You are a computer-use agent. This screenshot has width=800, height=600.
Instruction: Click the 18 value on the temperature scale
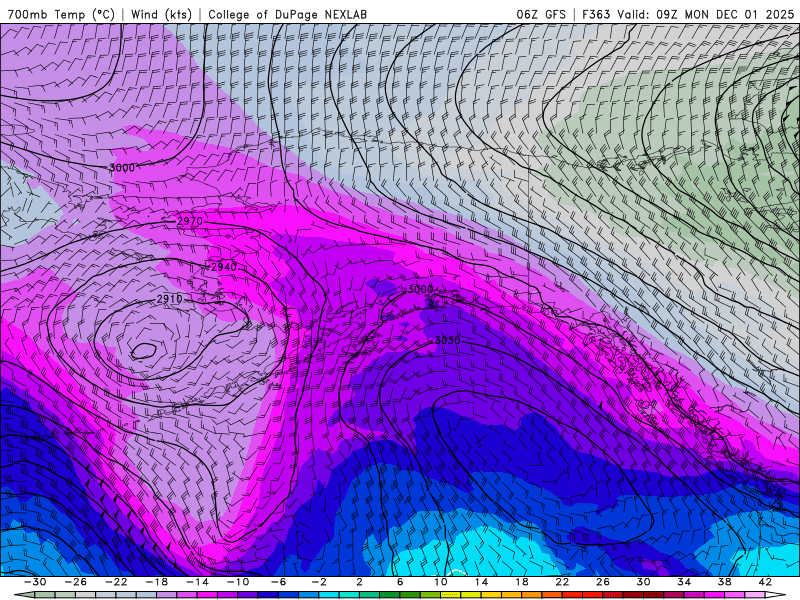[x=521, y=582]
